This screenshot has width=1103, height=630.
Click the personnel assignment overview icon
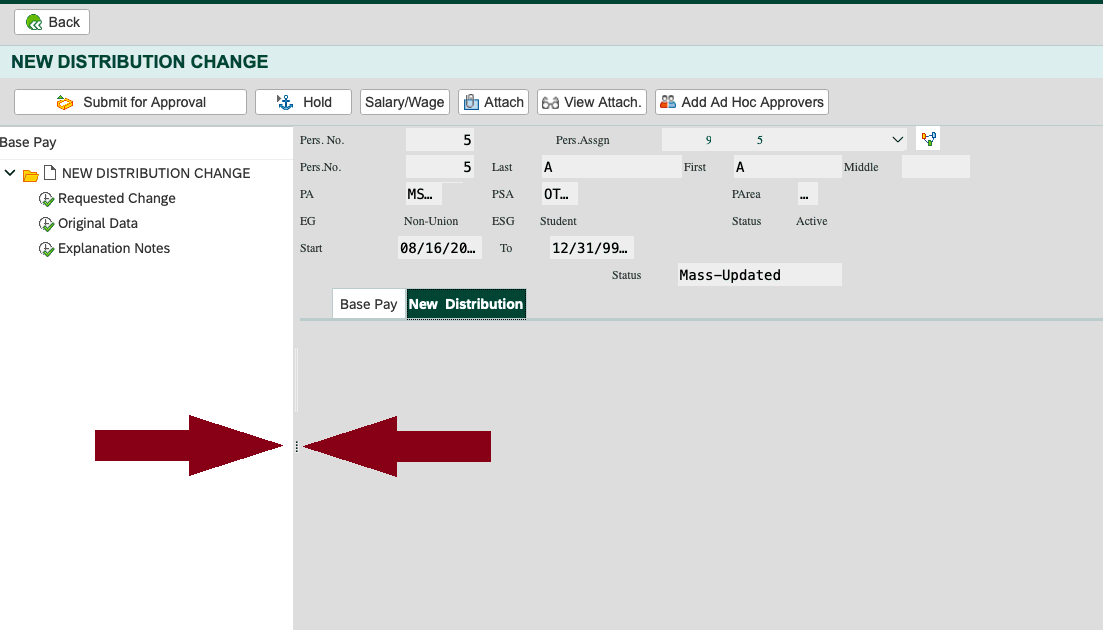coord(927,140)
